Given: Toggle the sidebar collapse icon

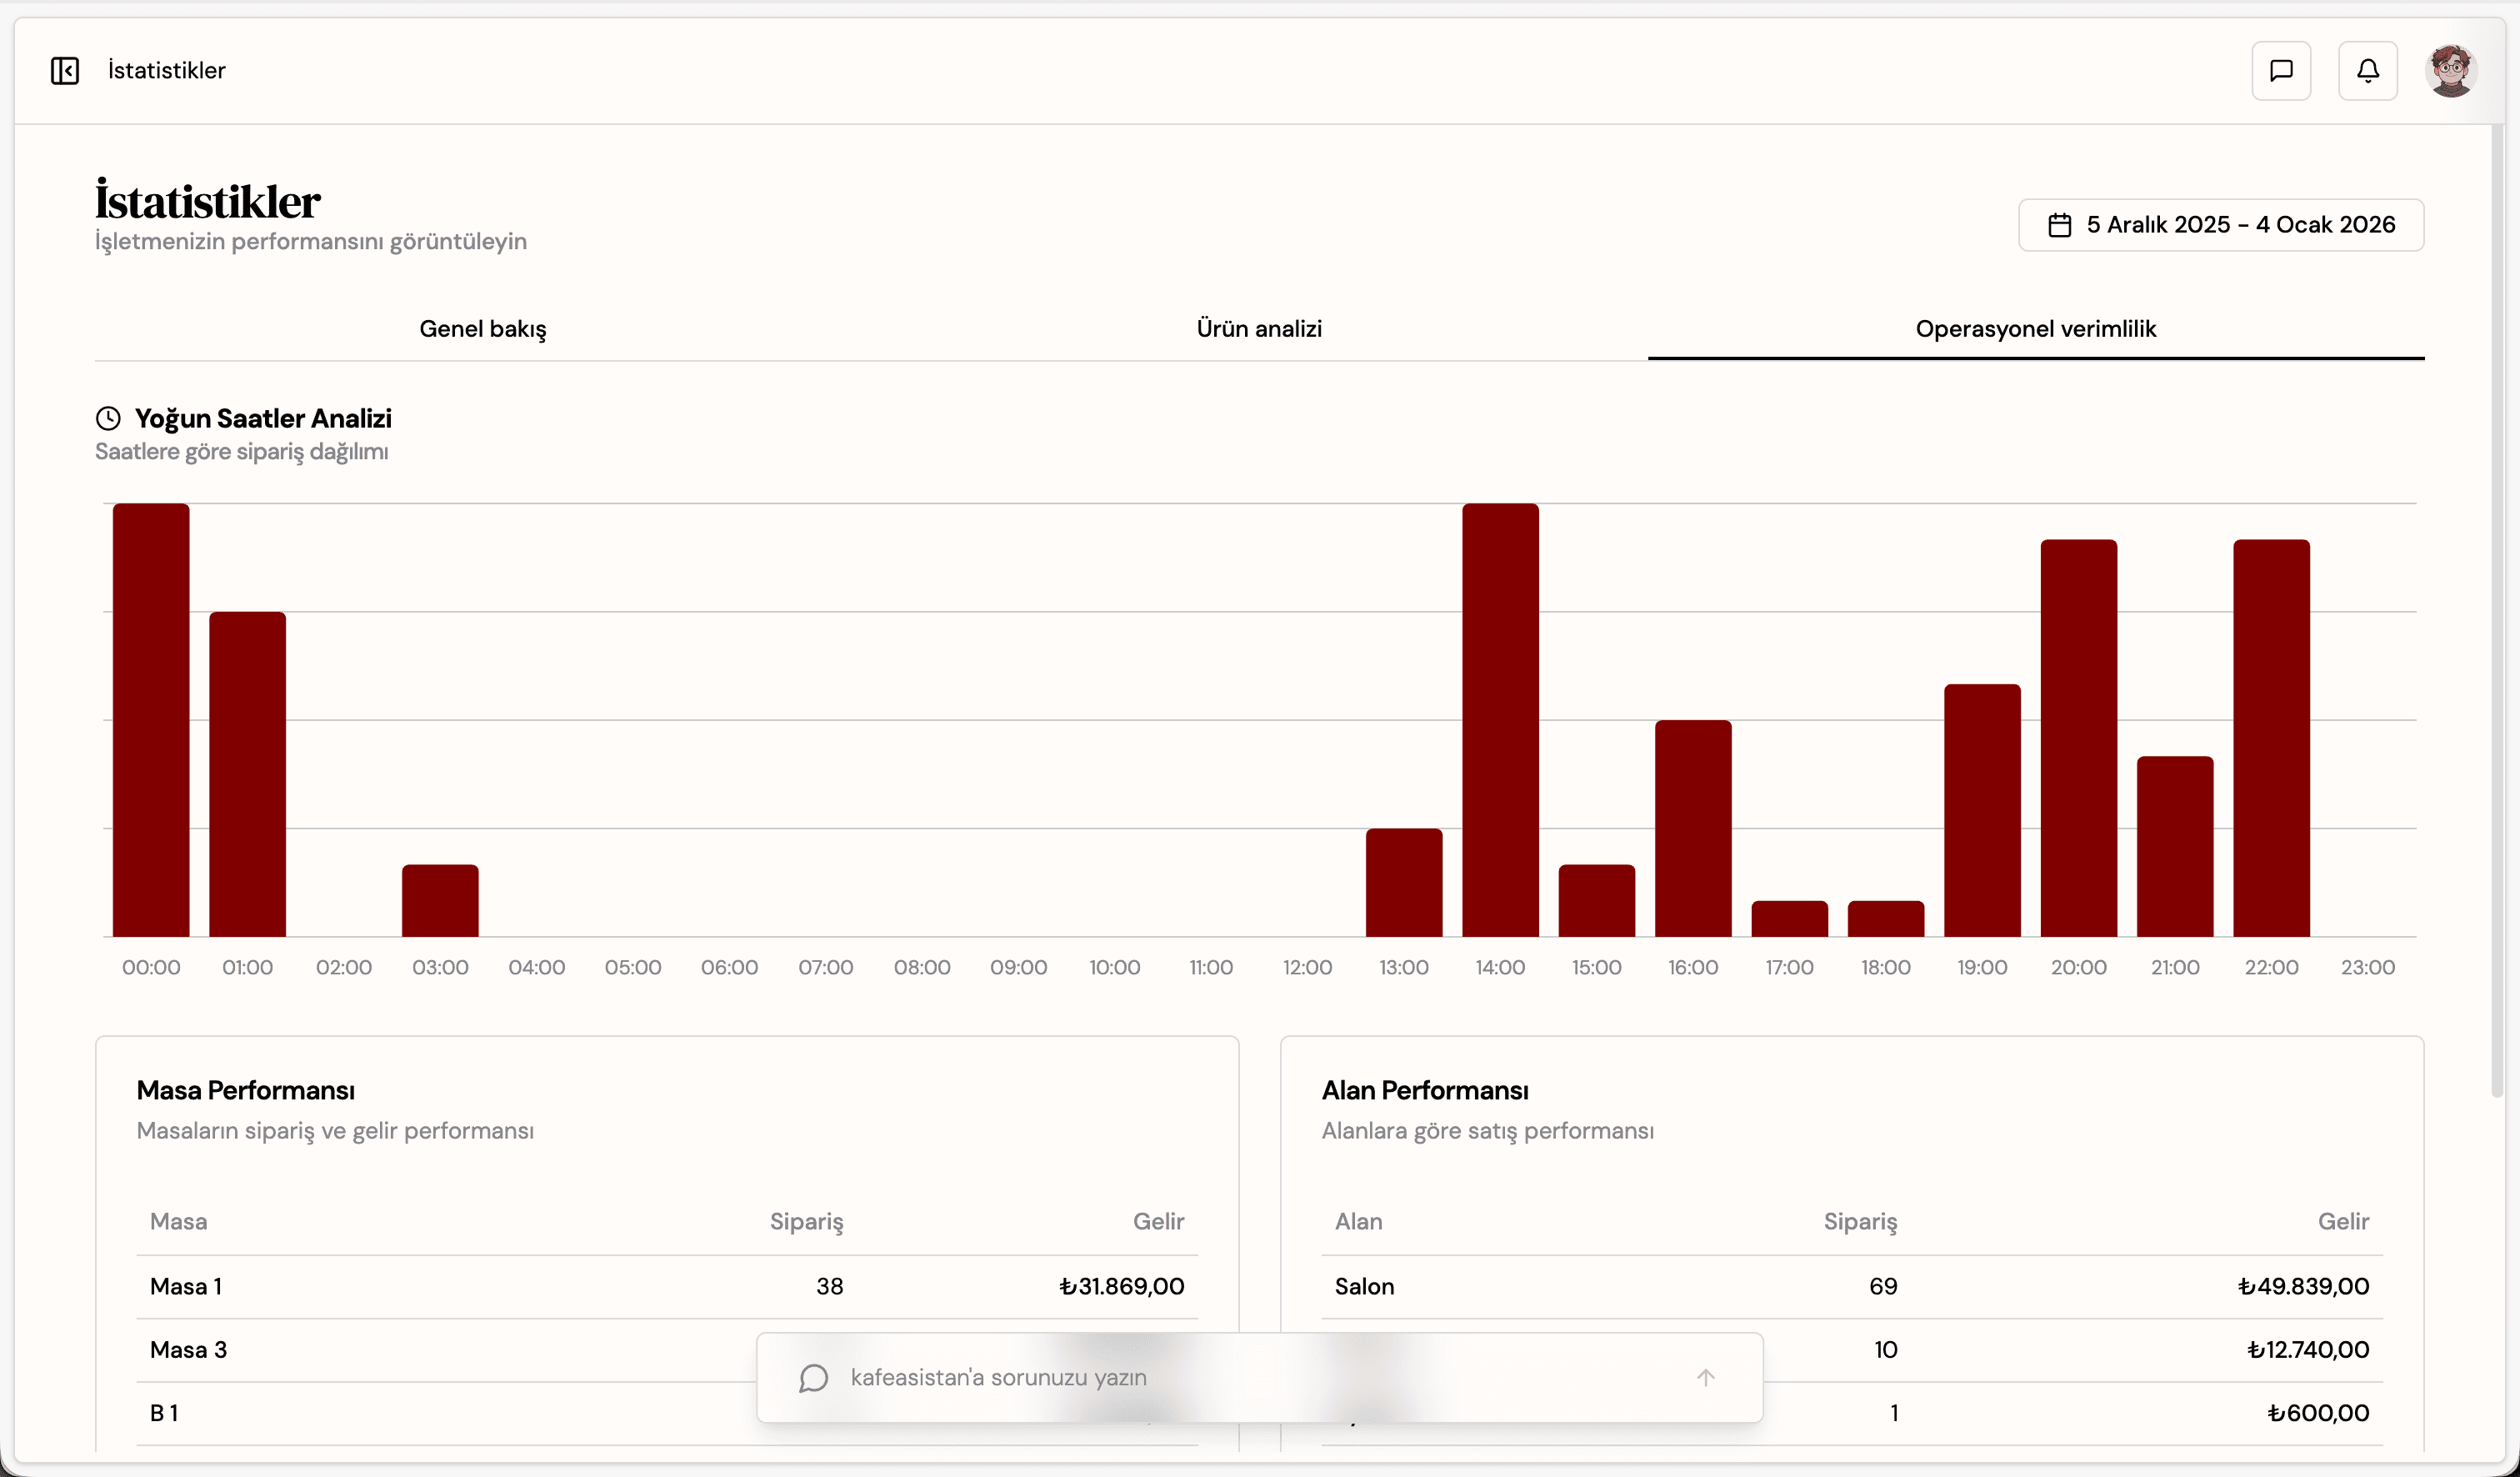Looking at the screenshot, I should tap(65, 71).
